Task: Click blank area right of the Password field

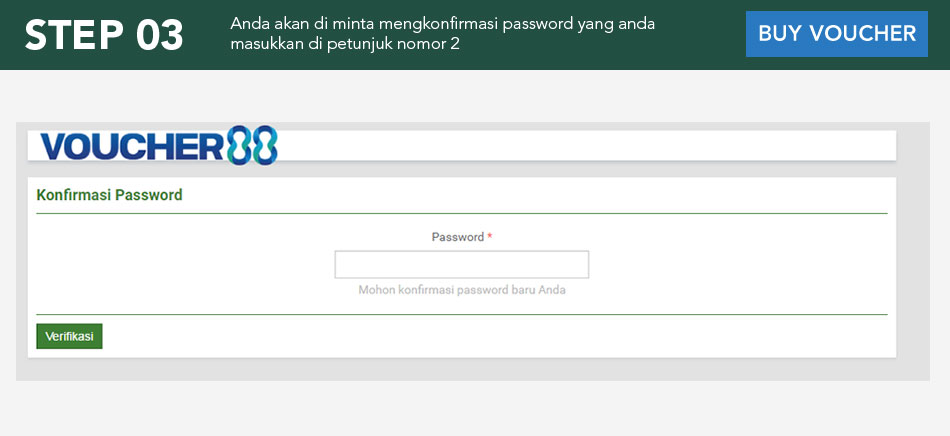Action: [x=740, y=264]
